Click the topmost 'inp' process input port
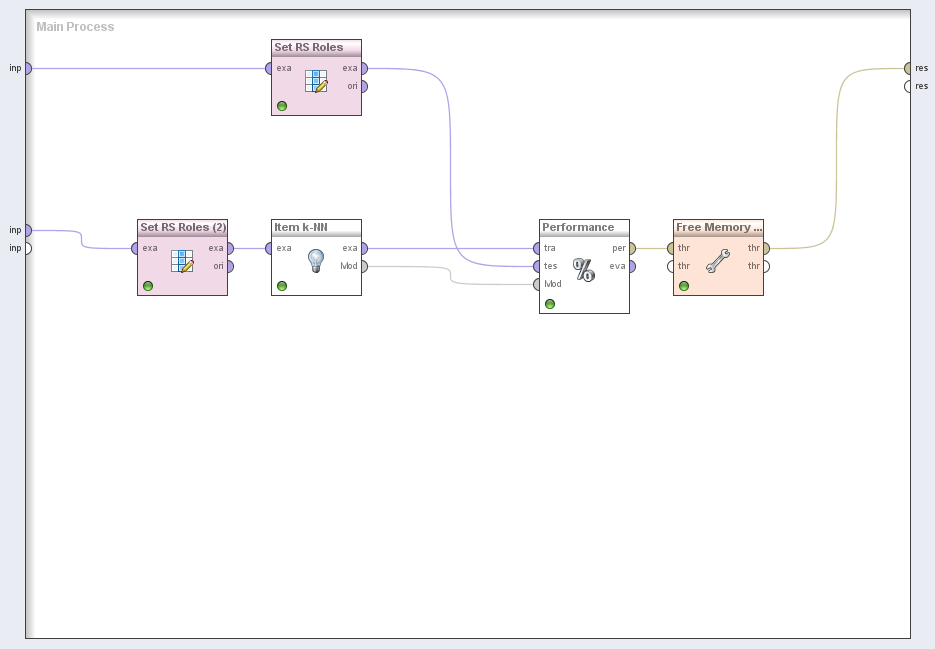Viewport: 935px width, 649px height. coord(27,68)
